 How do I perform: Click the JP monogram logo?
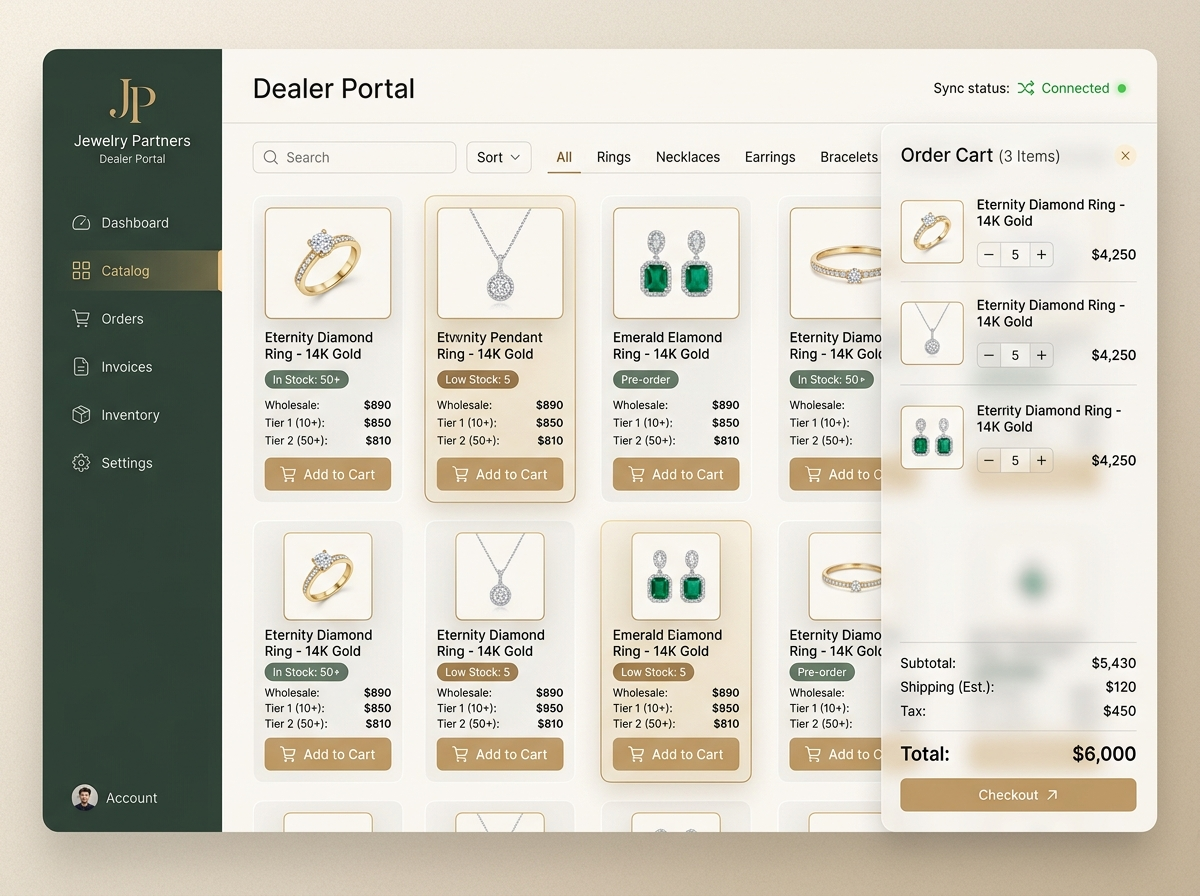[132, 100]
